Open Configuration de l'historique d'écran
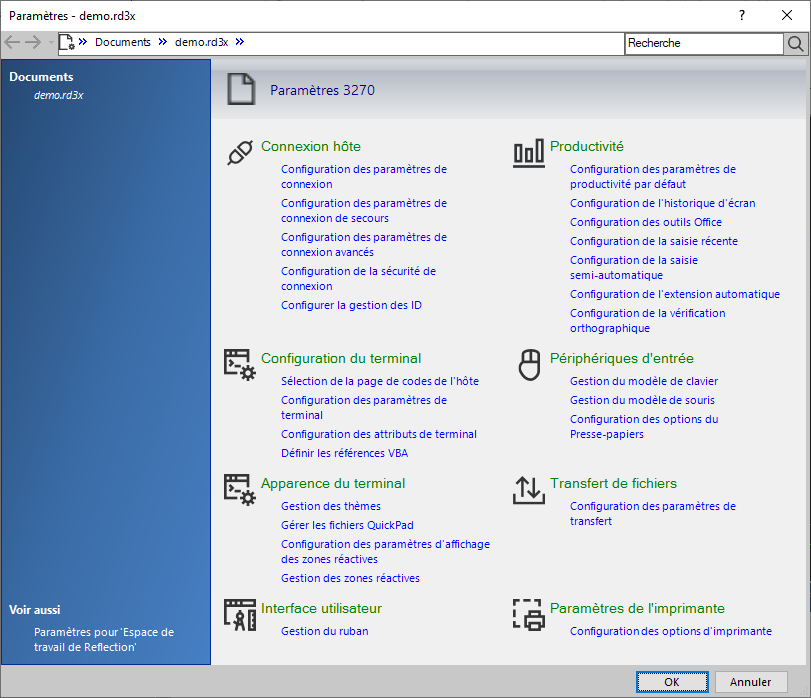The width and height of the screenshot is (811, 698). tap(663, 203)
